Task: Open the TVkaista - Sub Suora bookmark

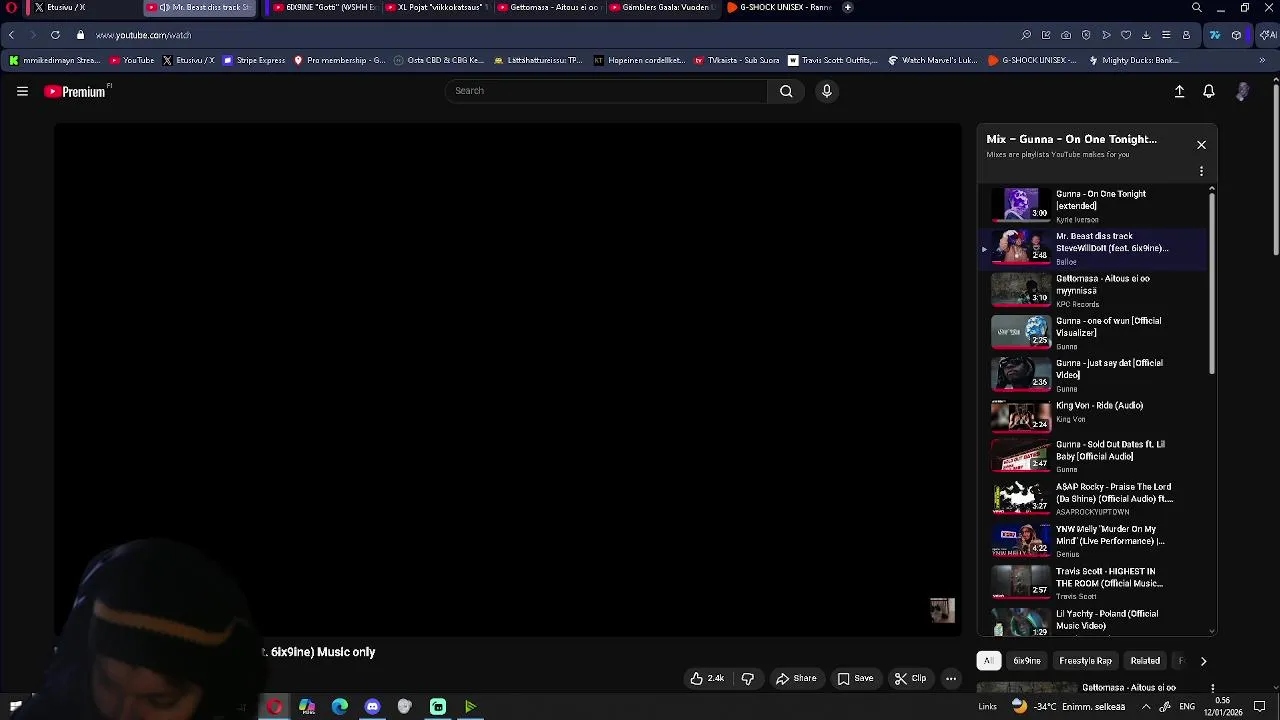Action: tap(736, 60)
